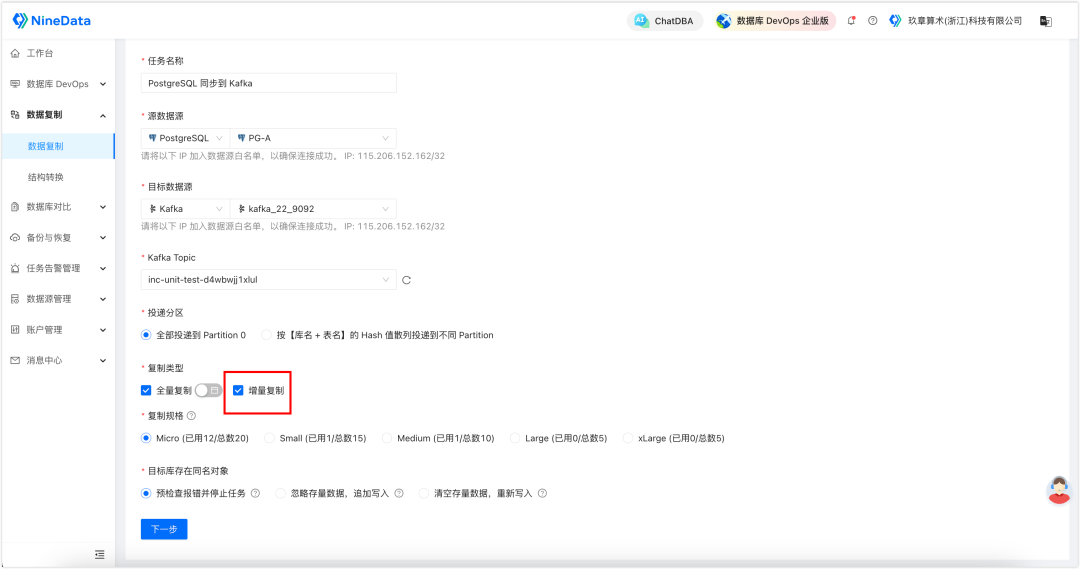Toggle the switch next to 全量复制
Viewport: 1080px width, 569px height.
point(208,391)
